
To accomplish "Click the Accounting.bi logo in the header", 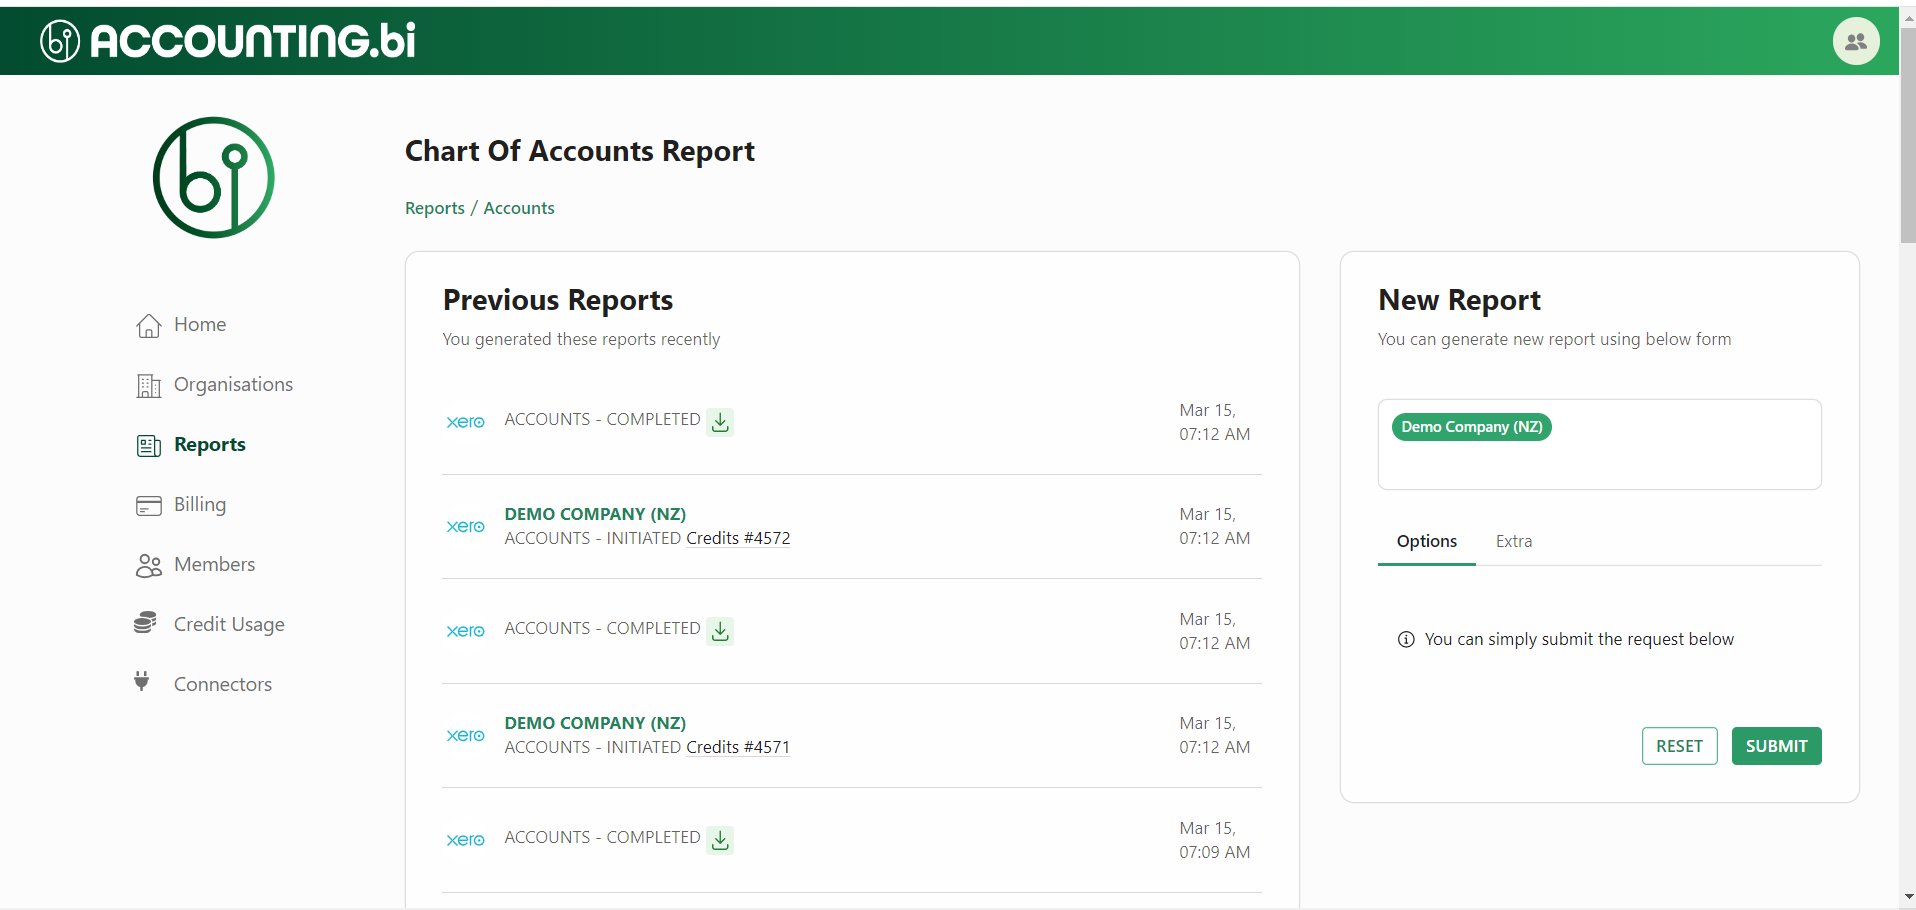I will click(225, 40).
